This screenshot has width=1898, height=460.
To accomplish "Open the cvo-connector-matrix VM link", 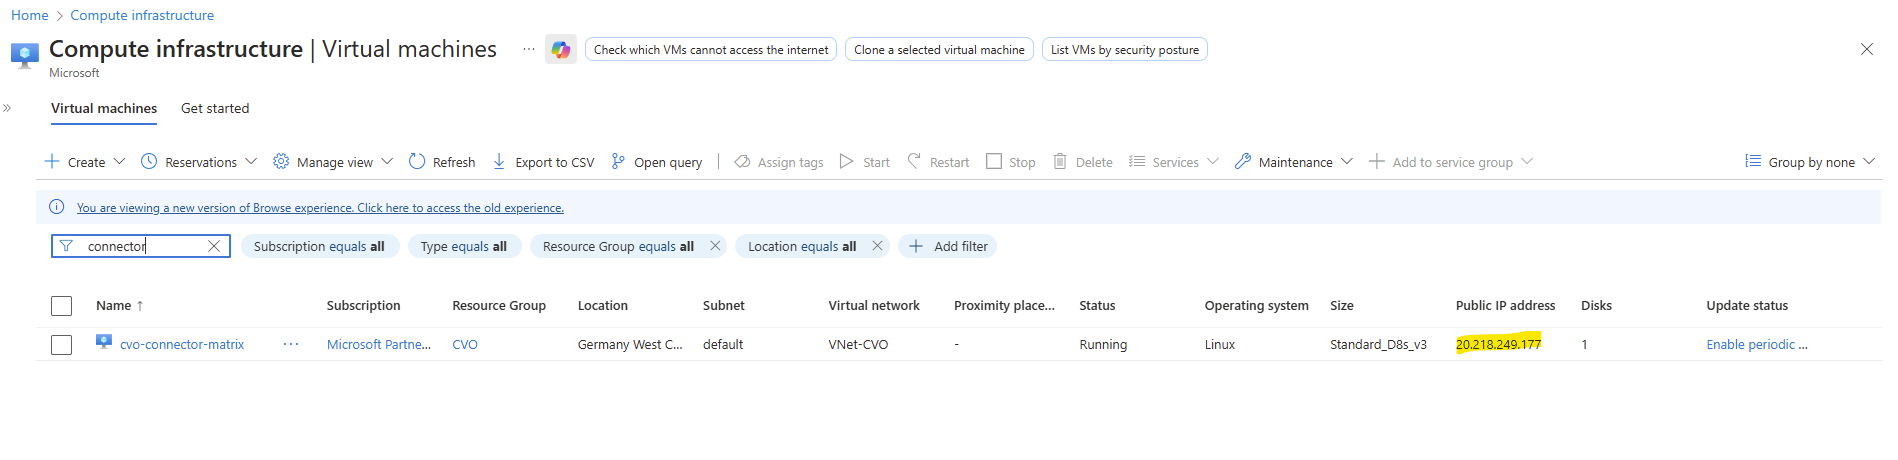I will click(x=182, y=344).
